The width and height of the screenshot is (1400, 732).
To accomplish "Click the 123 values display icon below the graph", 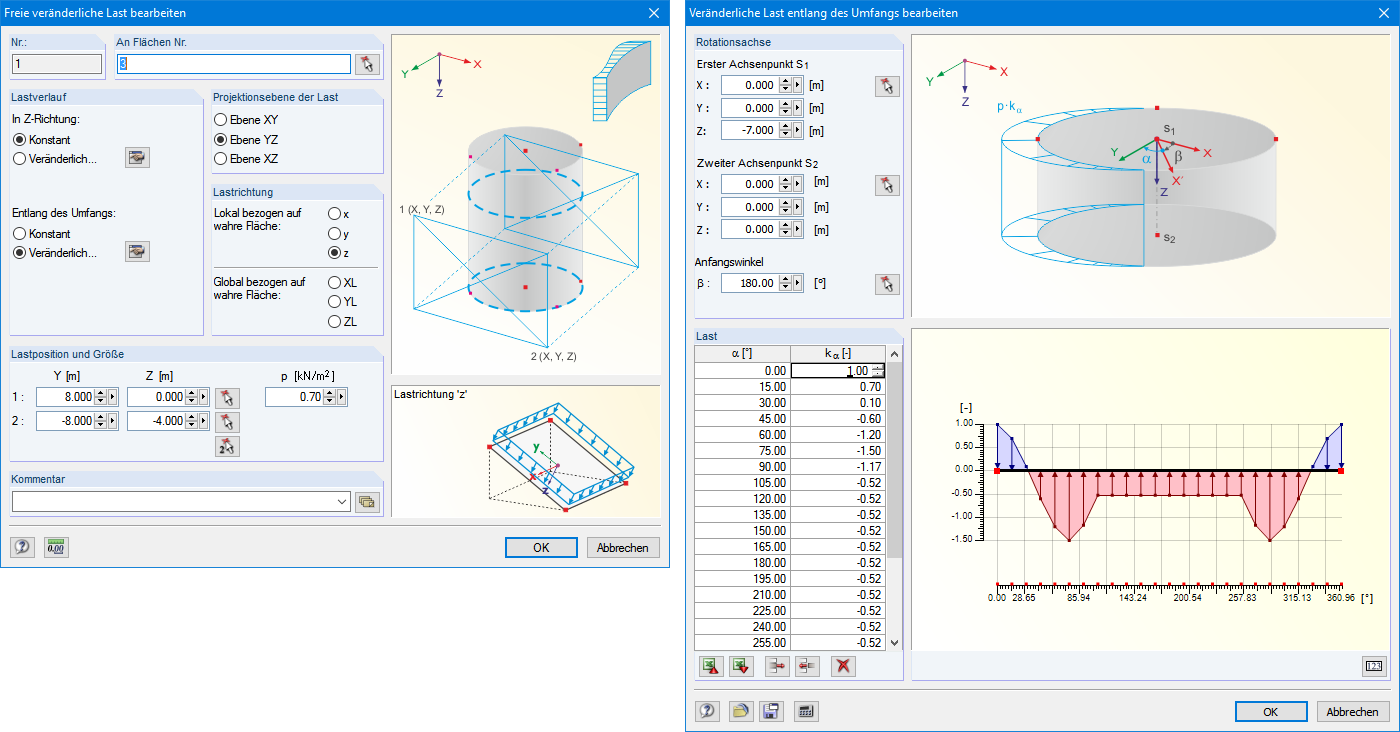I will [1375, 666].
